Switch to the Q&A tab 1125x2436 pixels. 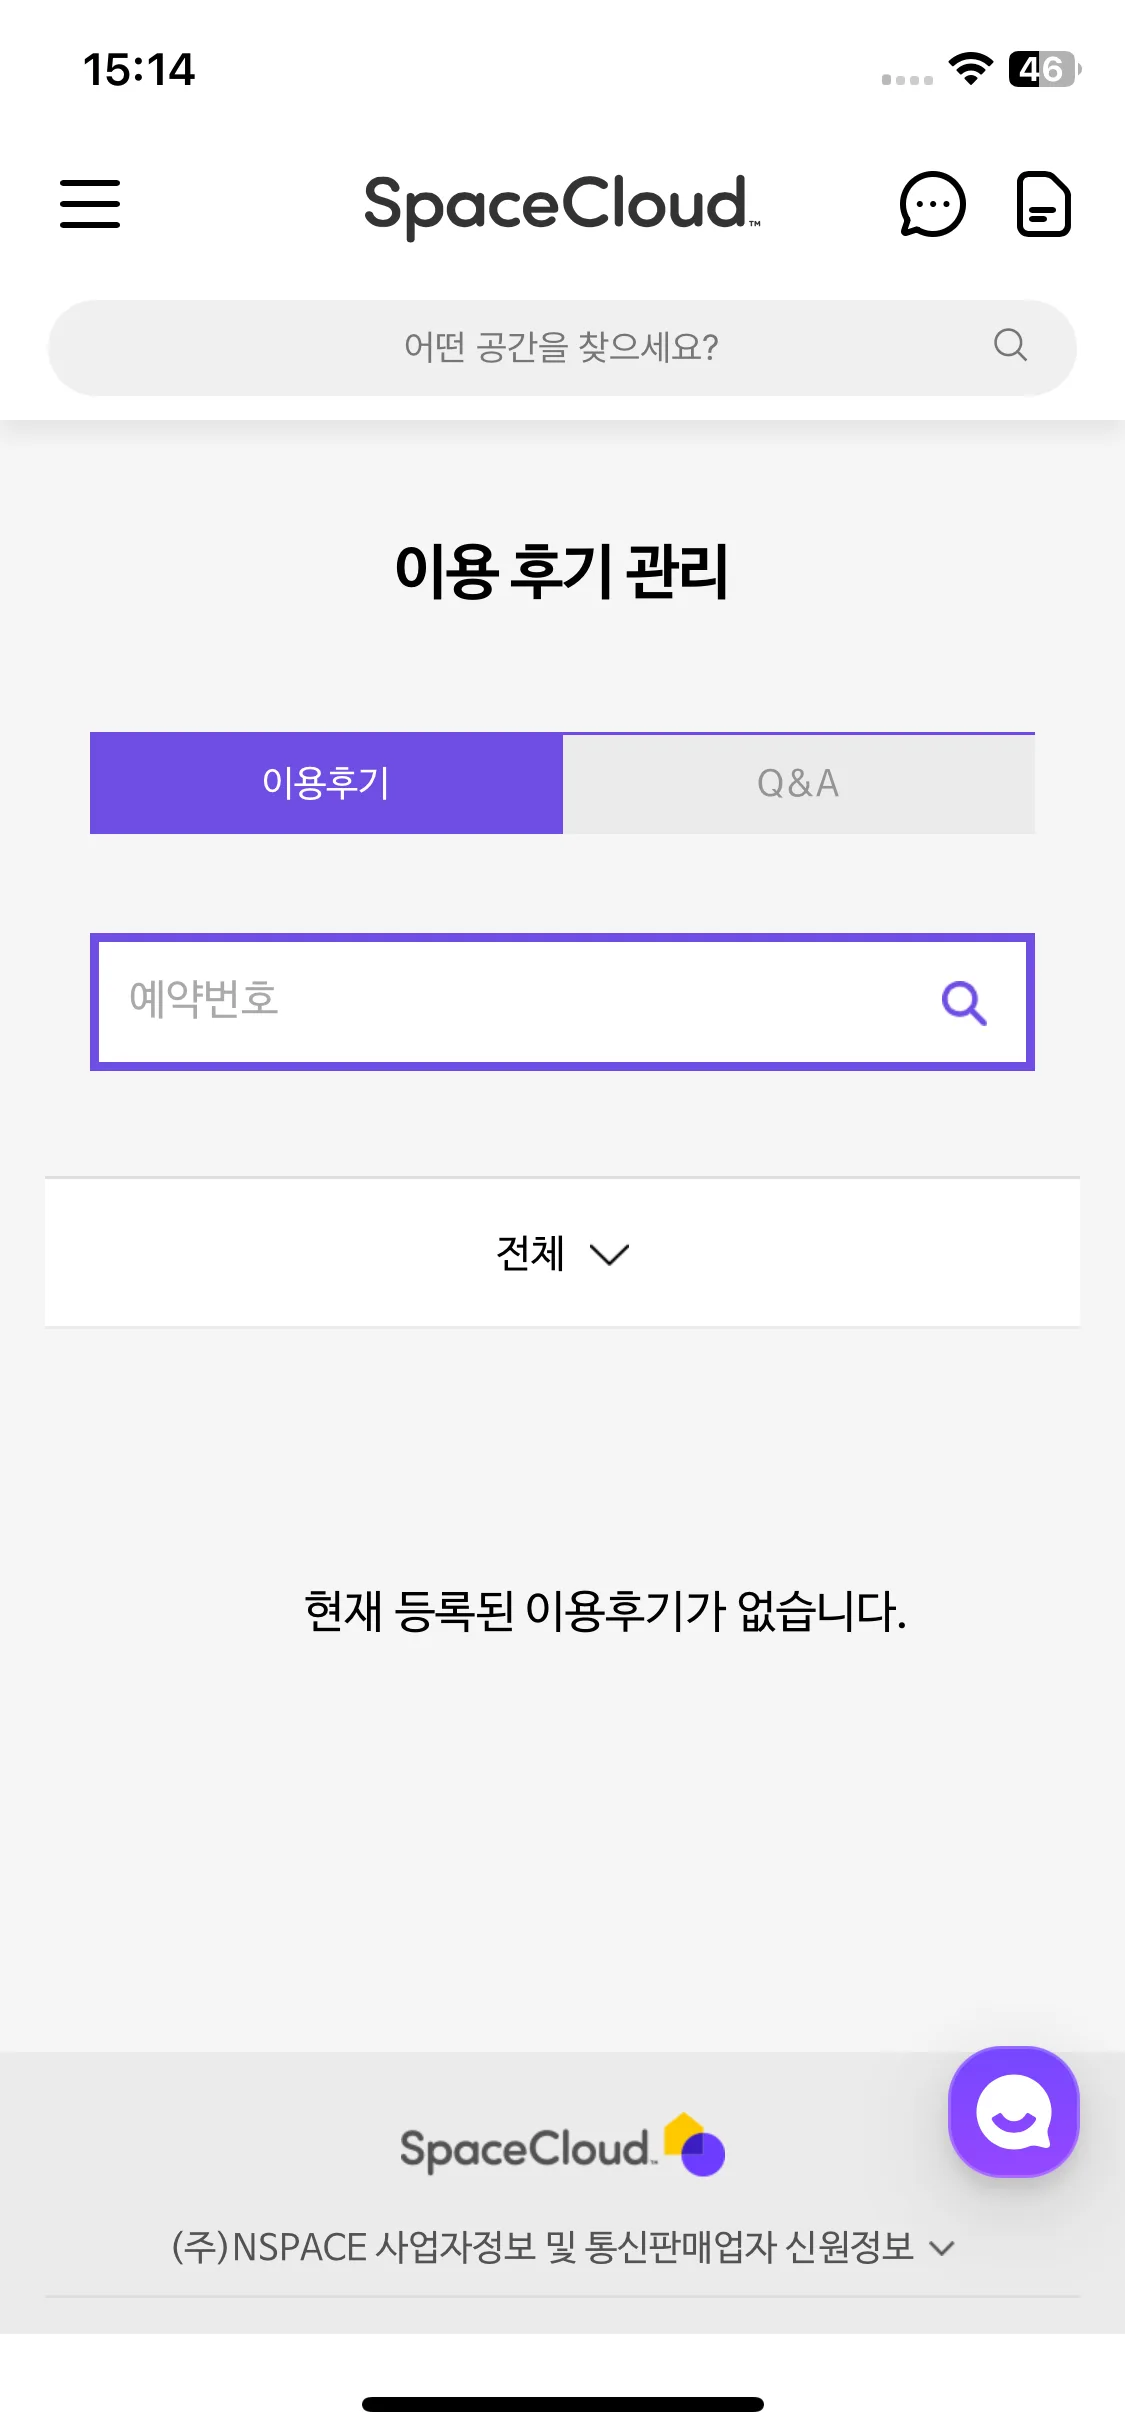798,783
